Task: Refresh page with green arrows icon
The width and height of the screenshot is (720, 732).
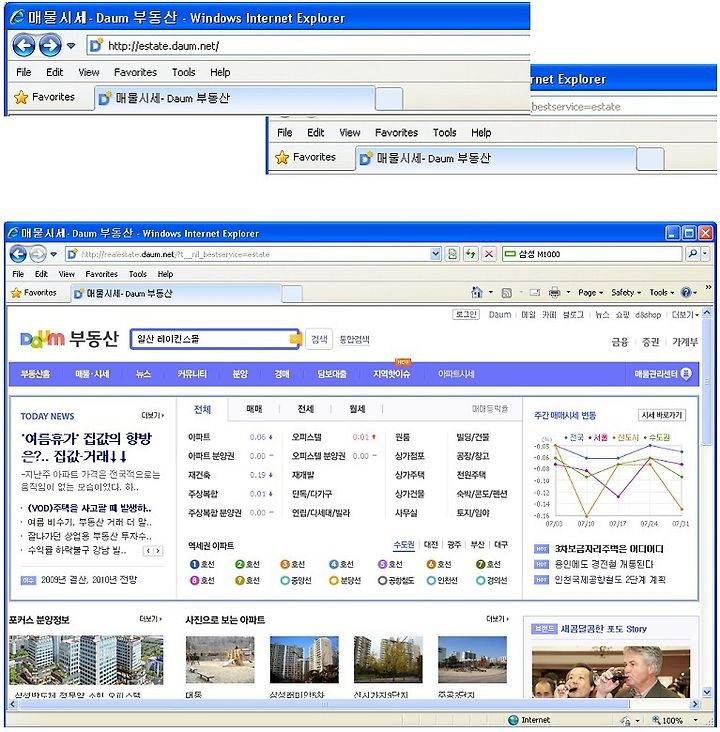Action: (470, 254)
